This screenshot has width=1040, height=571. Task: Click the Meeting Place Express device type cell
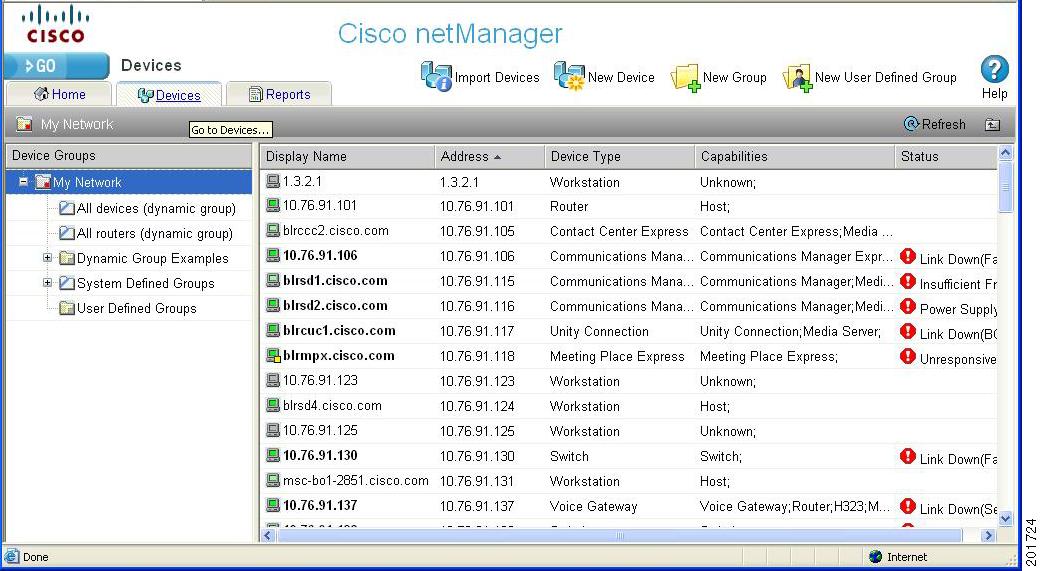[617, 356]
